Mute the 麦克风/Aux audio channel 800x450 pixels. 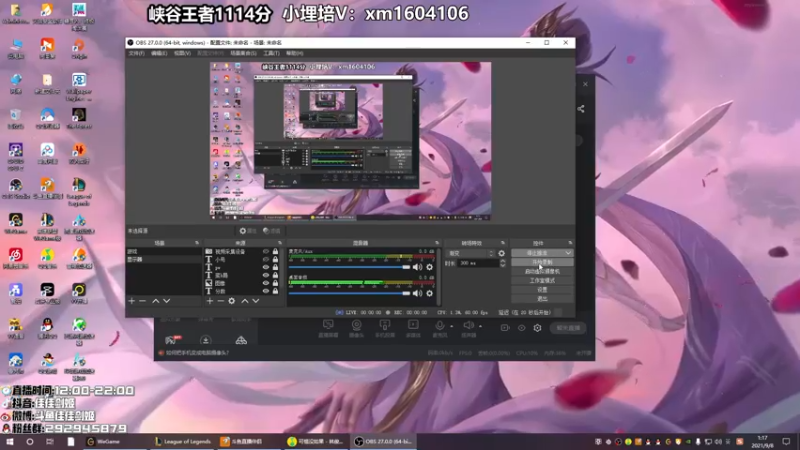(417, 267)
